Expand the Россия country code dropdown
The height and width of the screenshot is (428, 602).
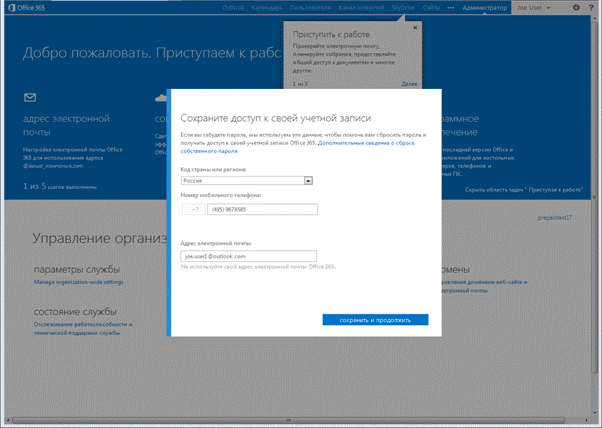pyautogui.click(x=308, y=180)
